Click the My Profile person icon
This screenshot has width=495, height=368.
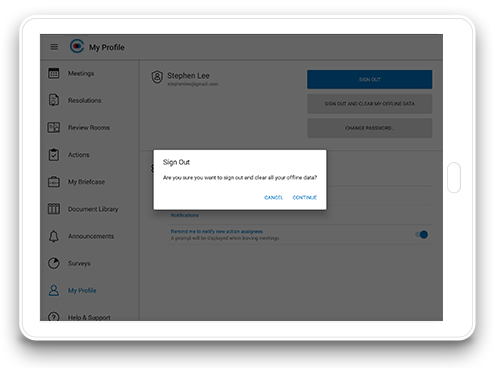(x=54, y=290)
